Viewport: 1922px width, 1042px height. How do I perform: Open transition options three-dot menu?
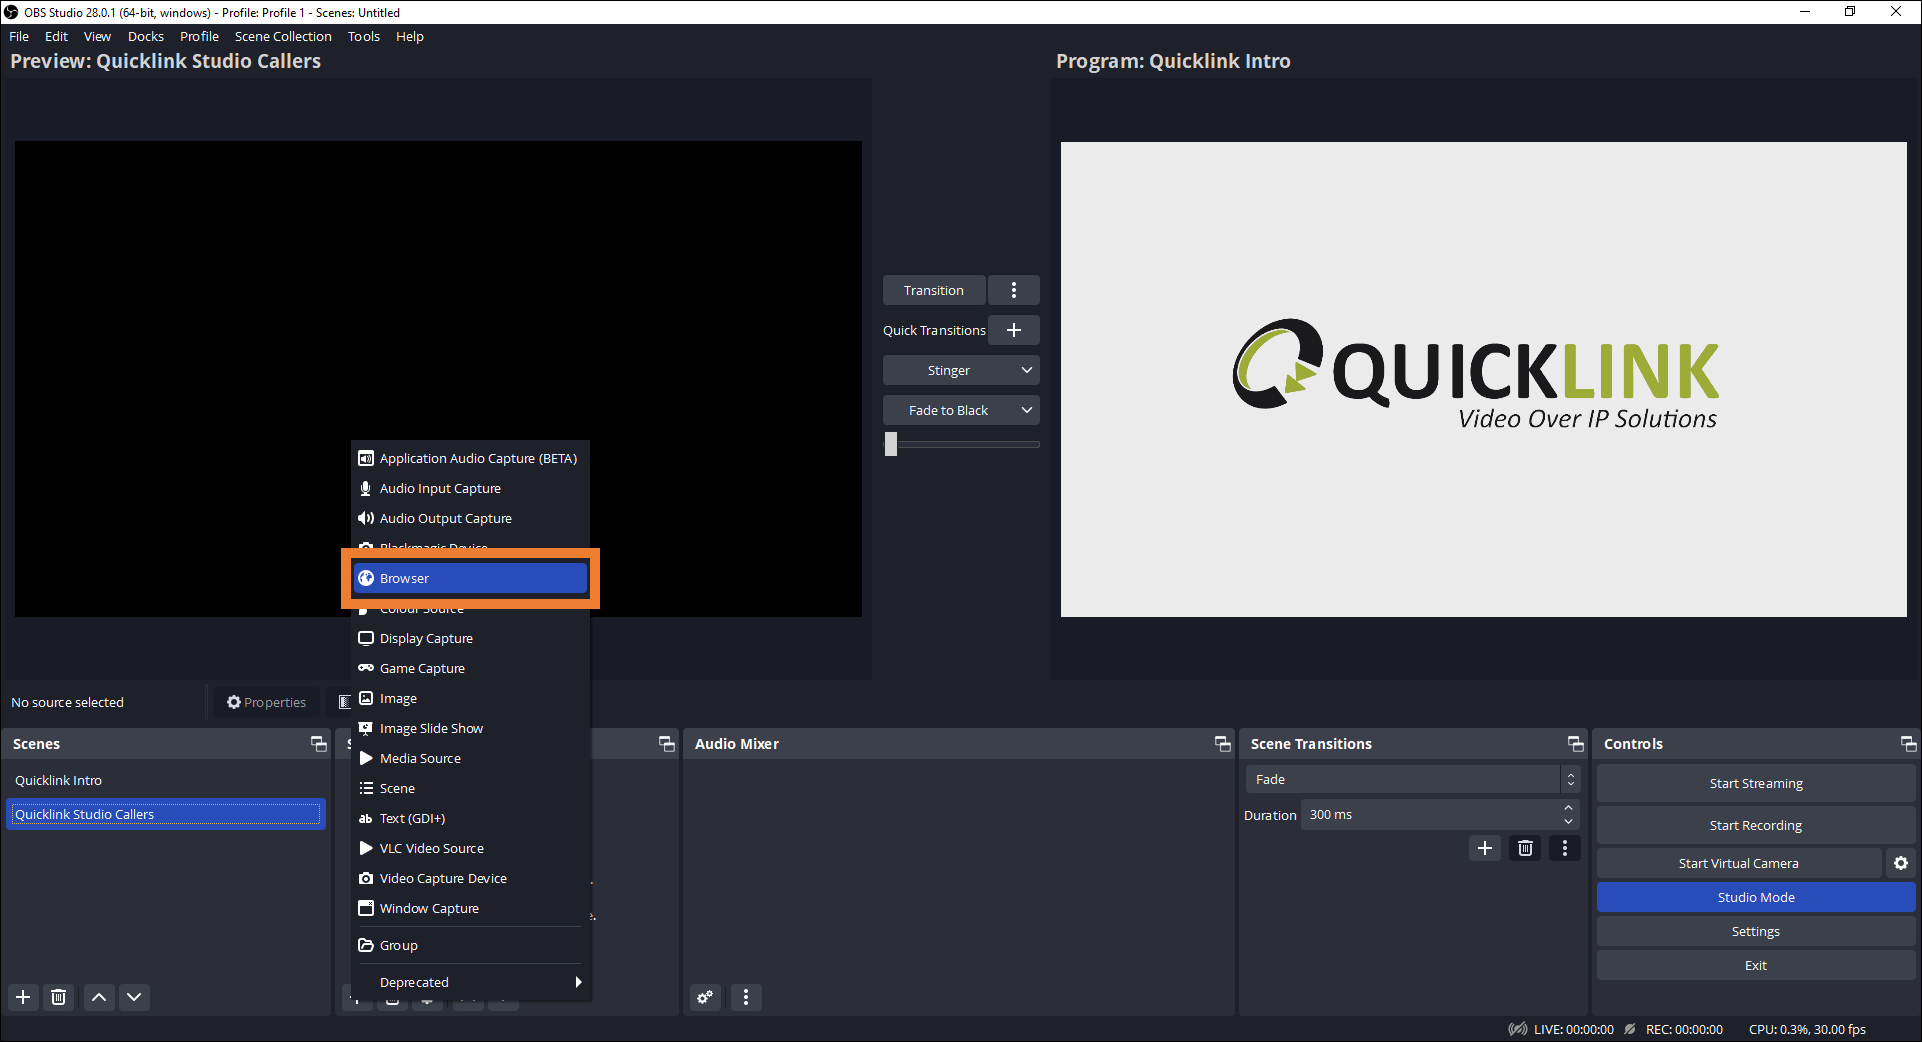click(1014, 290)
